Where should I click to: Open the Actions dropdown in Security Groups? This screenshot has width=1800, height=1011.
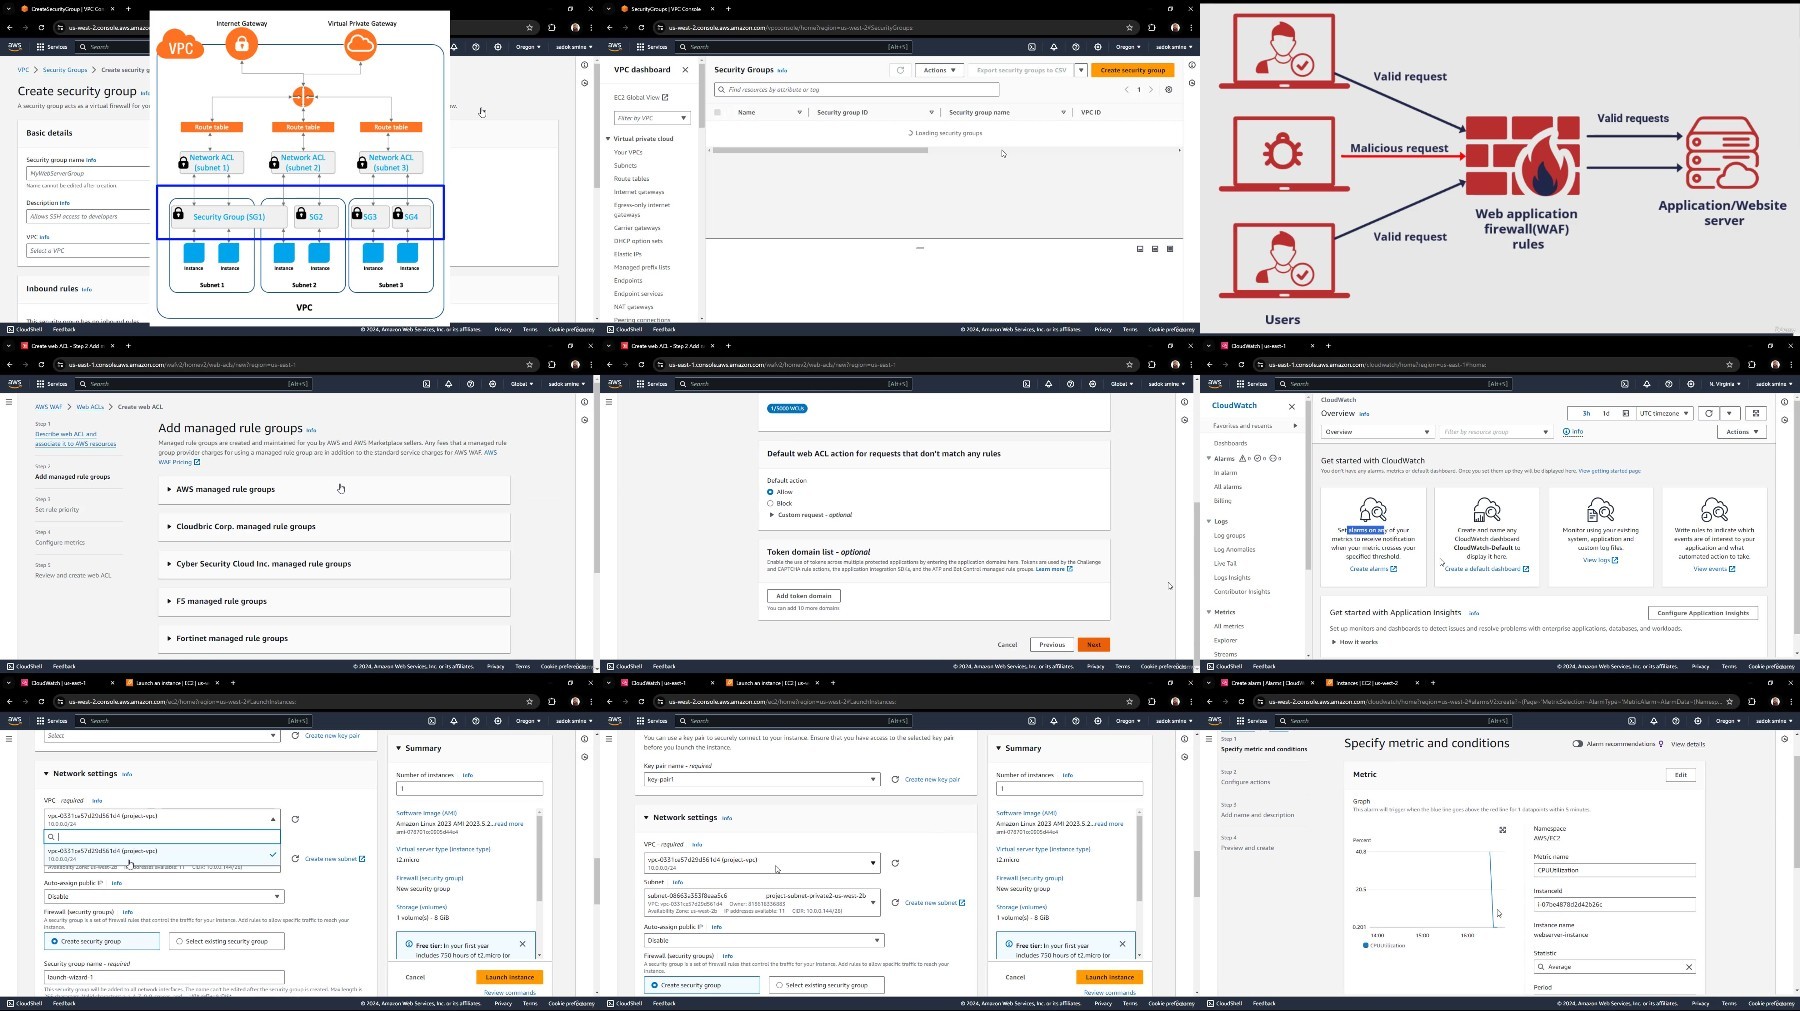click(x=939, y=70)
